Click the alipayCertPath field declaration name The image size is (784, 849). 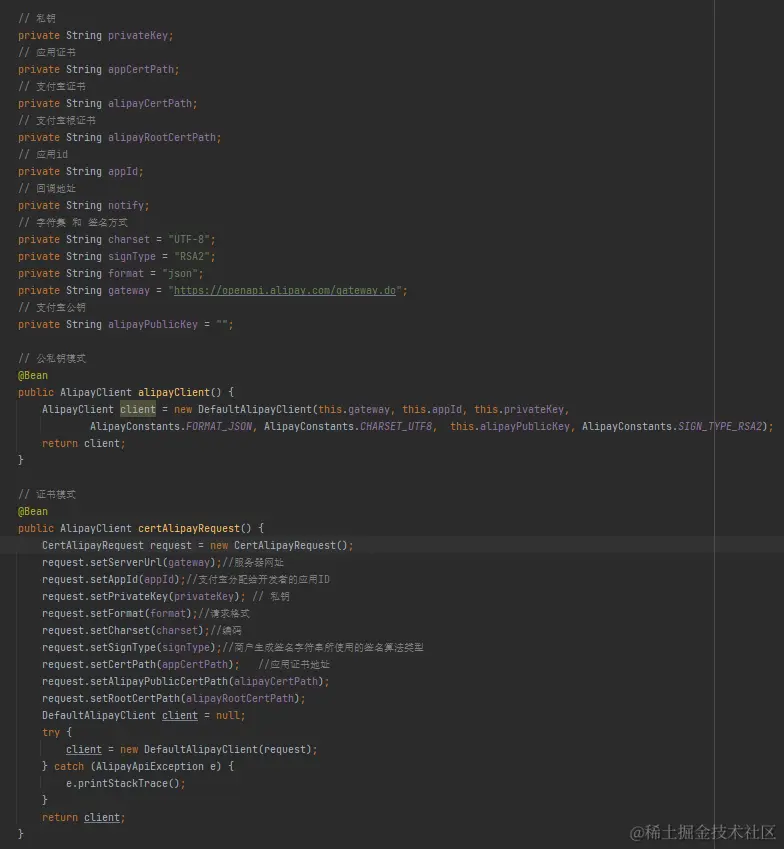(150, 103)
